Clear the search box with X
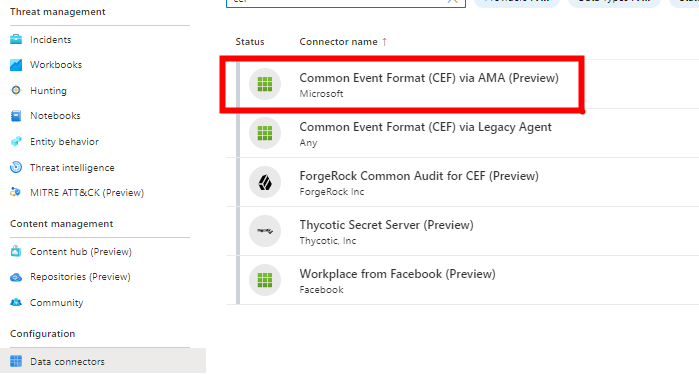This screenshot has height=375, width=699. (x=452, y=1)
